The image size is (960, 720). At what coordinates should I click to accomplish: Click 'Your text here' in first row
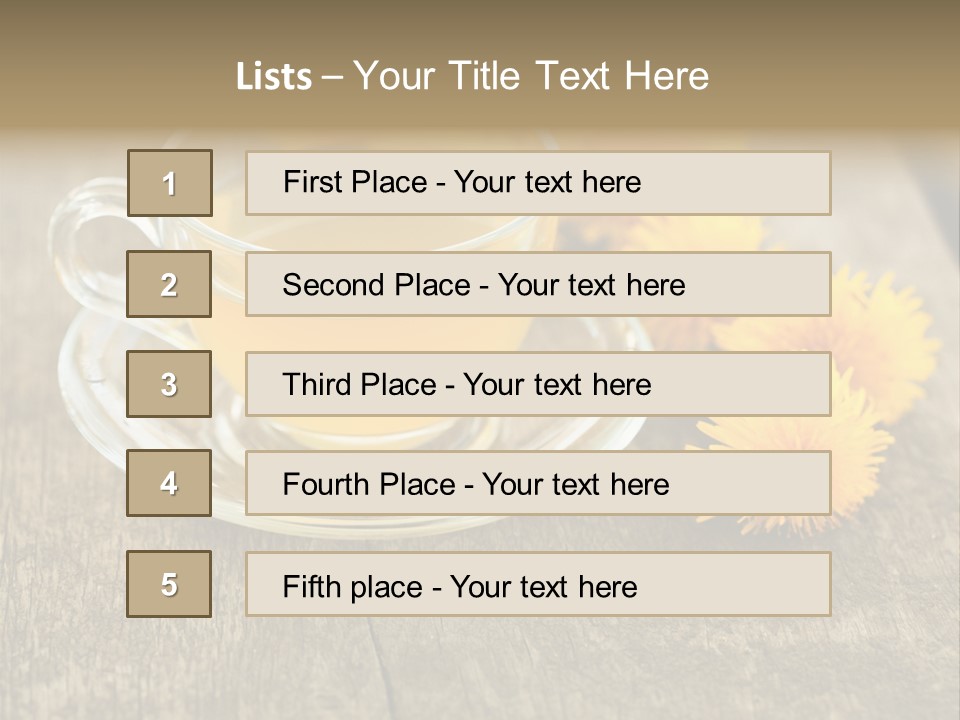(x=547, y=182)
